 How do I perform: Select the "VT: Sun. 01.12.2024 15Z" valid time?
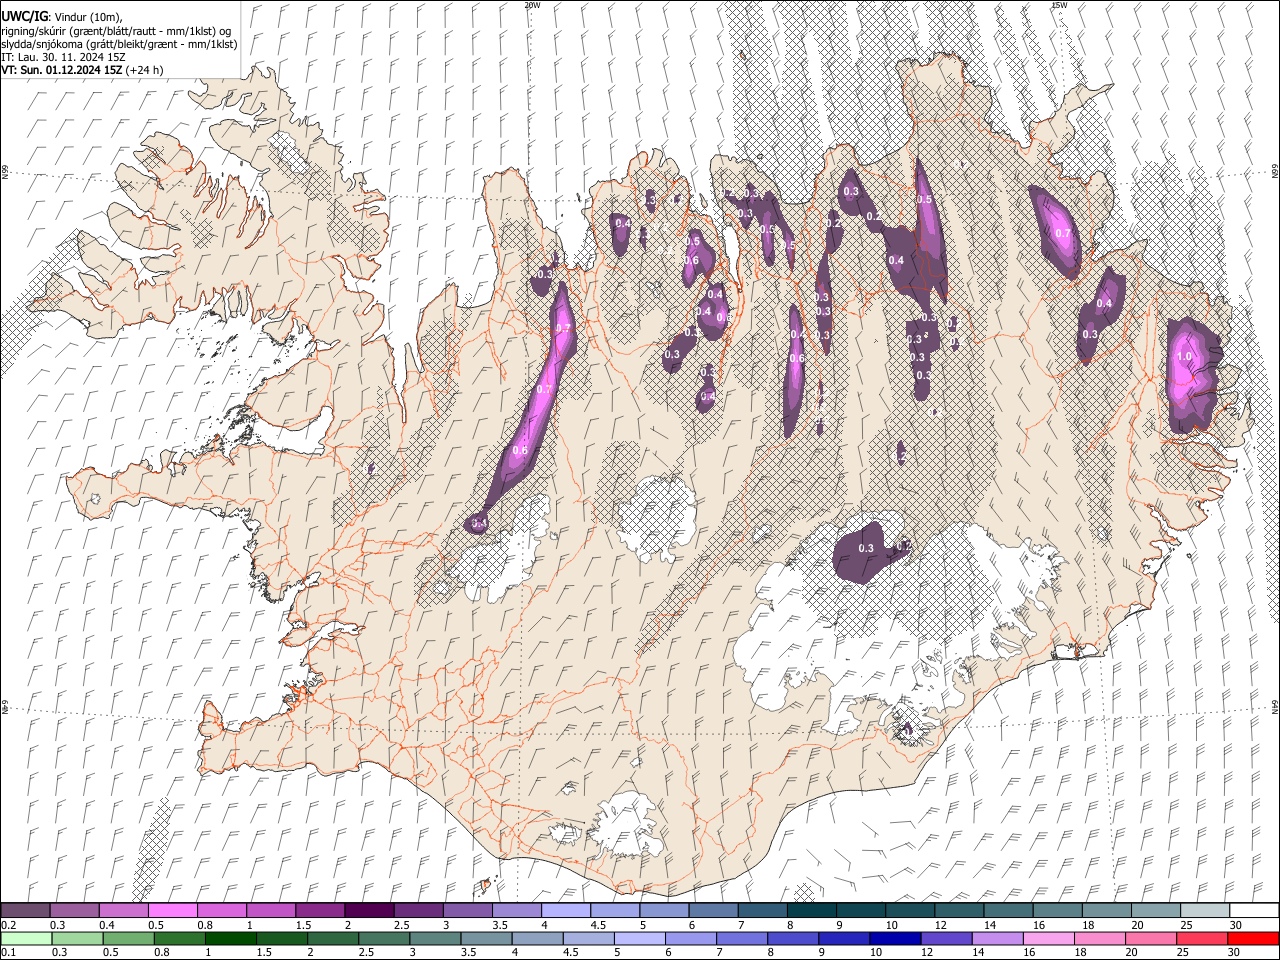pos(61,71)
